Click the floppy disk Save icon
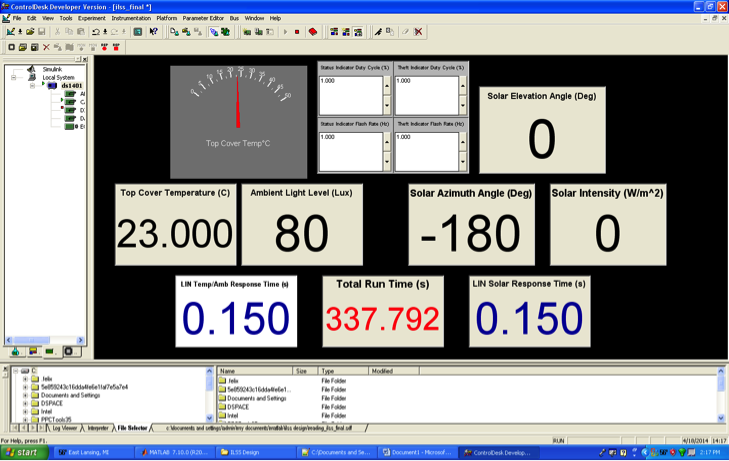Viewport: 729px width, 461px height. pos(41,32)
